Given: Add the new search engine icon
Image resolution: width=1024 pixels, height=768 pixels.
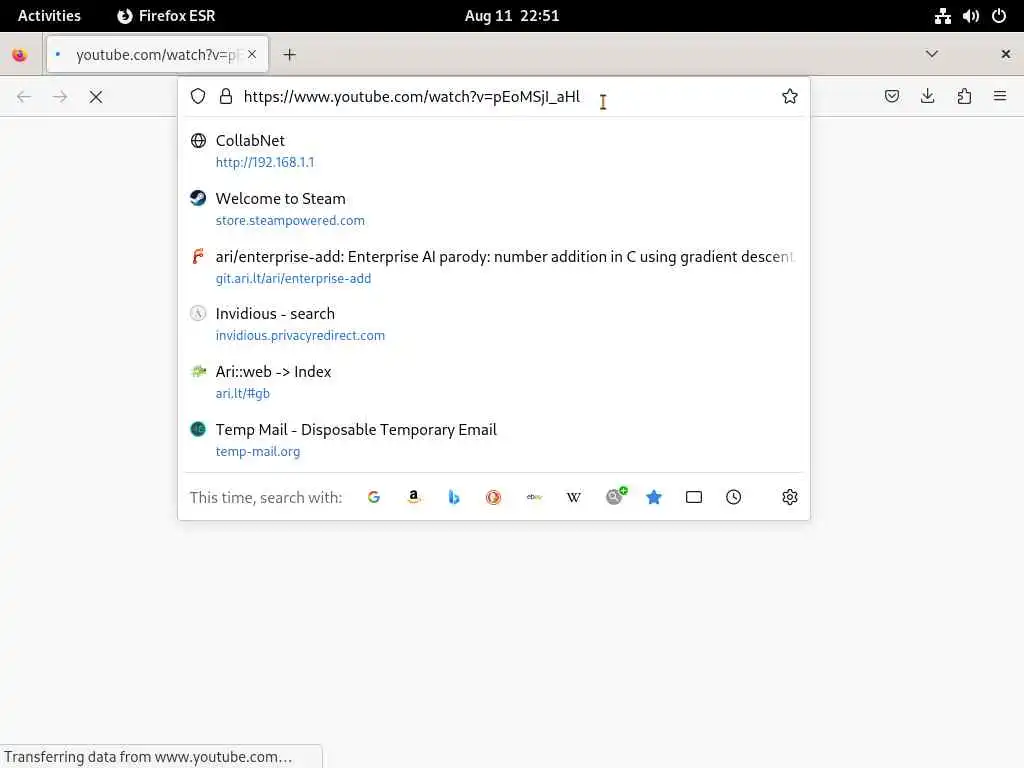Looking at the screenshot, I should click(x=615, y=496).
